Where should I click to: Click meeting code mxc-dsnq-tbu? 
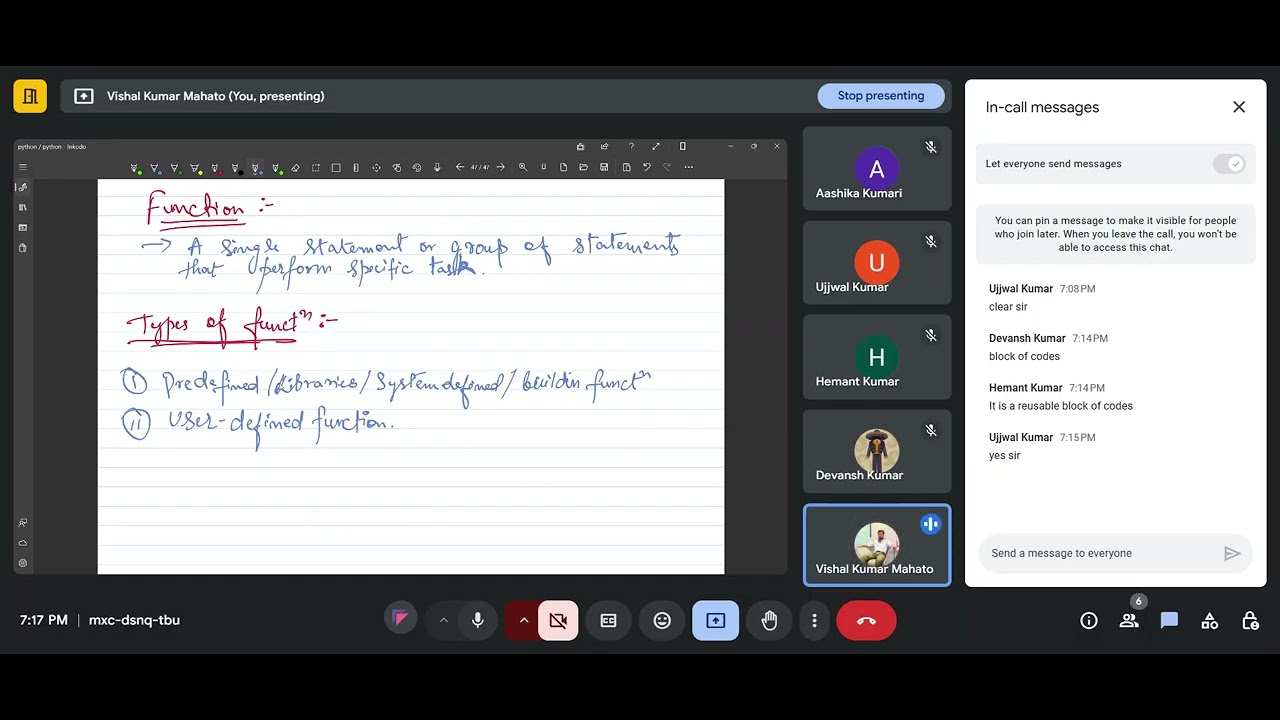click(134, 620)
